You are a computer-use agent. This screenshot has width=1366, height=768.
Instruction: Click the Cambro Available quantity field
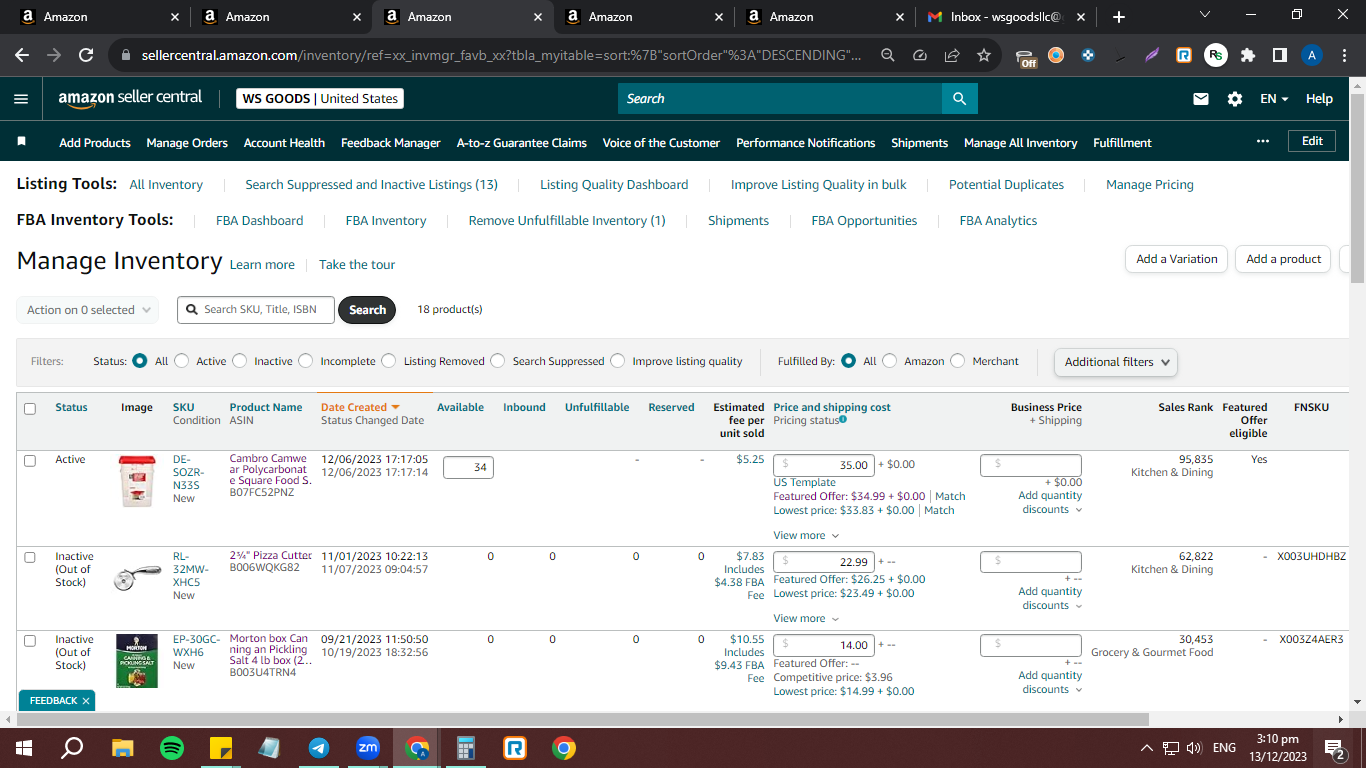[x=469, y=467]
